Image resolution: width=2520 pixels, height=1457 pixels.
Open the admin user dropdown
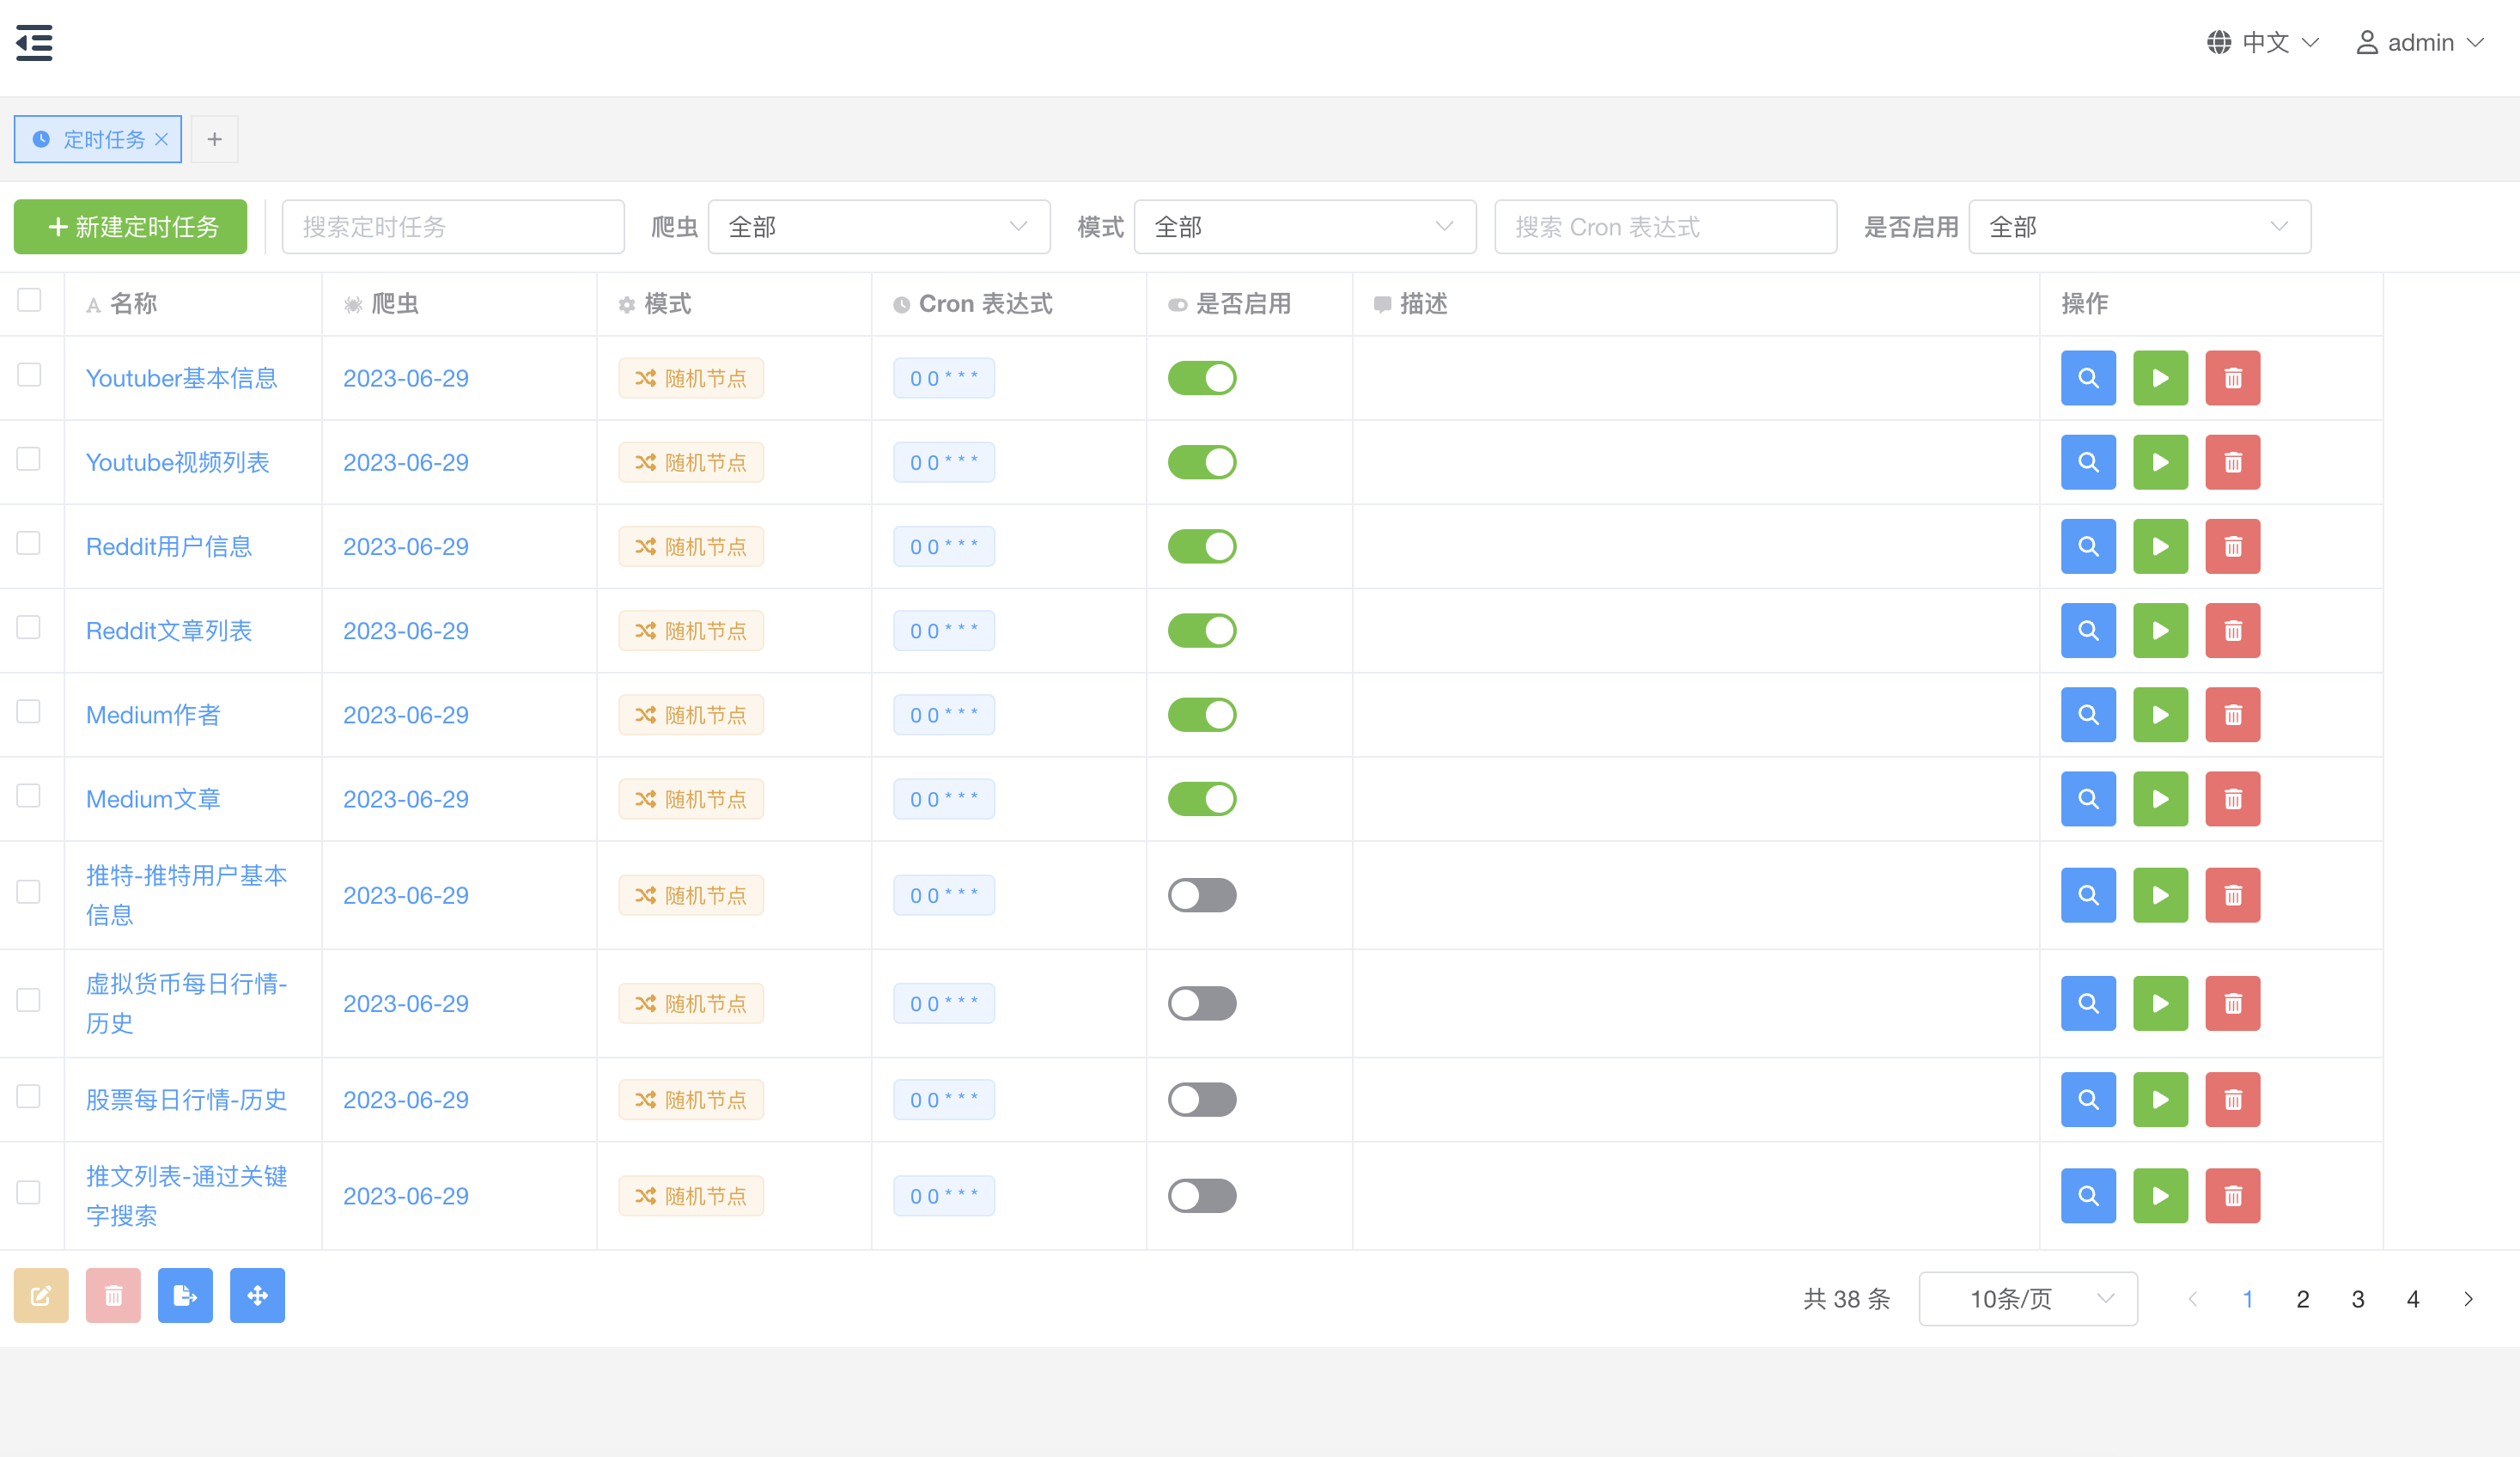pos(2420,42)
